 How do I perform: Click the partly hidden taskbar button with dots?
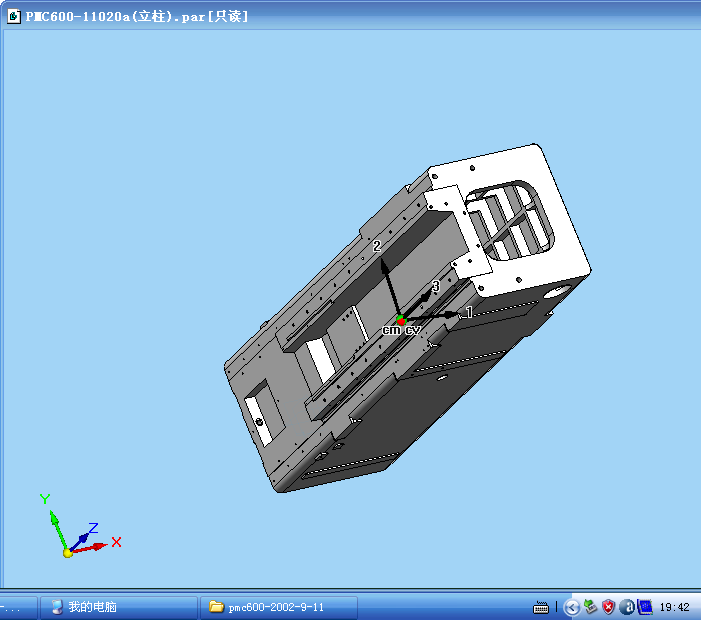tap(18, 607)
